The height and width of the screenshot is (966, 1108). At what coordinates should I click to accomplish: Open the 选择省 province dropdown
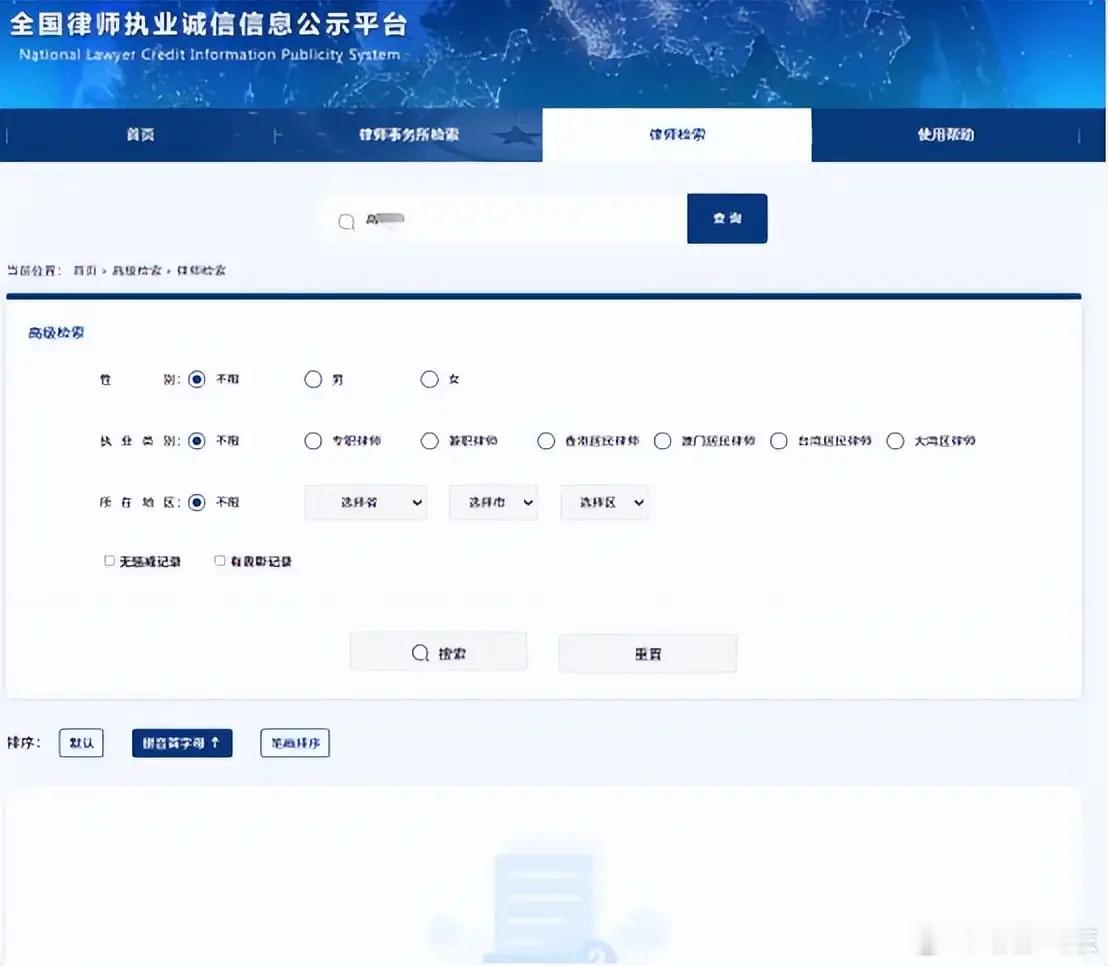click(366, 502)
